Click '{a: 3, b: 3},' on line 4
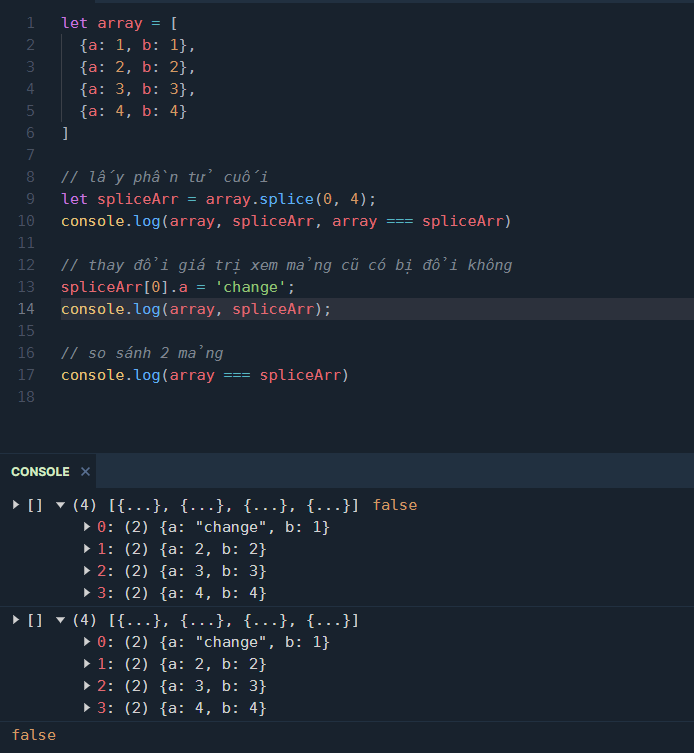 click(137, 89)
